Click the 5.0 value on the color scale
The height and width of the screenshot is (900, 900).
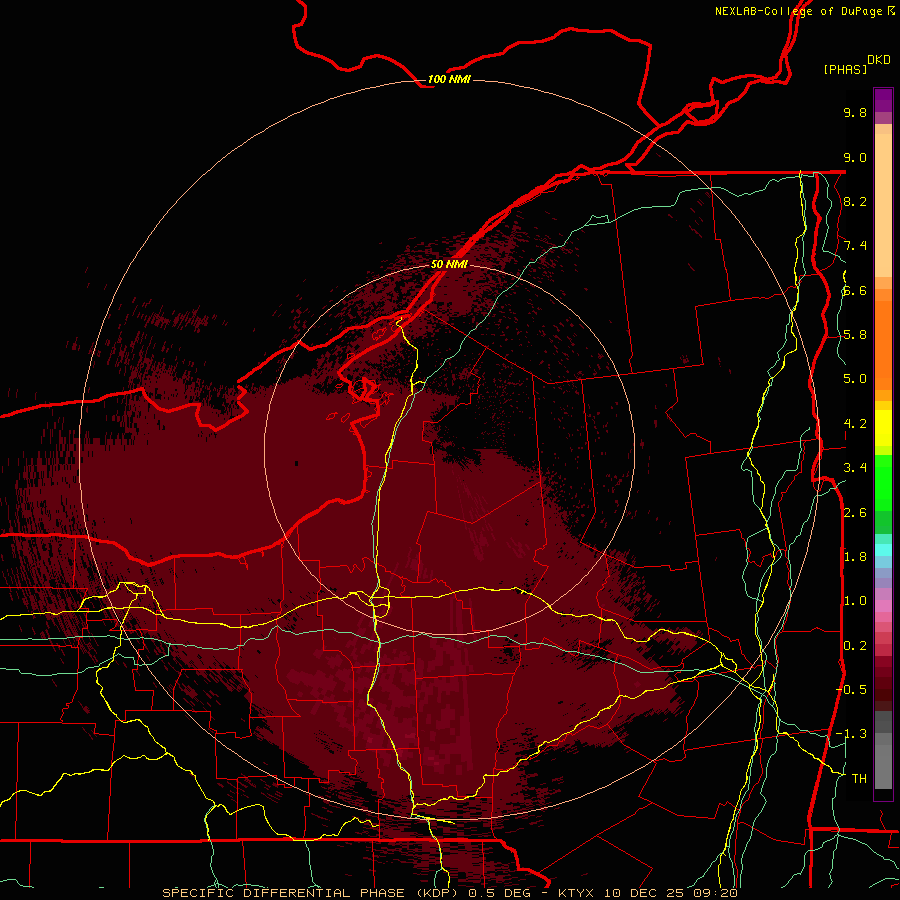pyautogui.click(x=855, y=379)
